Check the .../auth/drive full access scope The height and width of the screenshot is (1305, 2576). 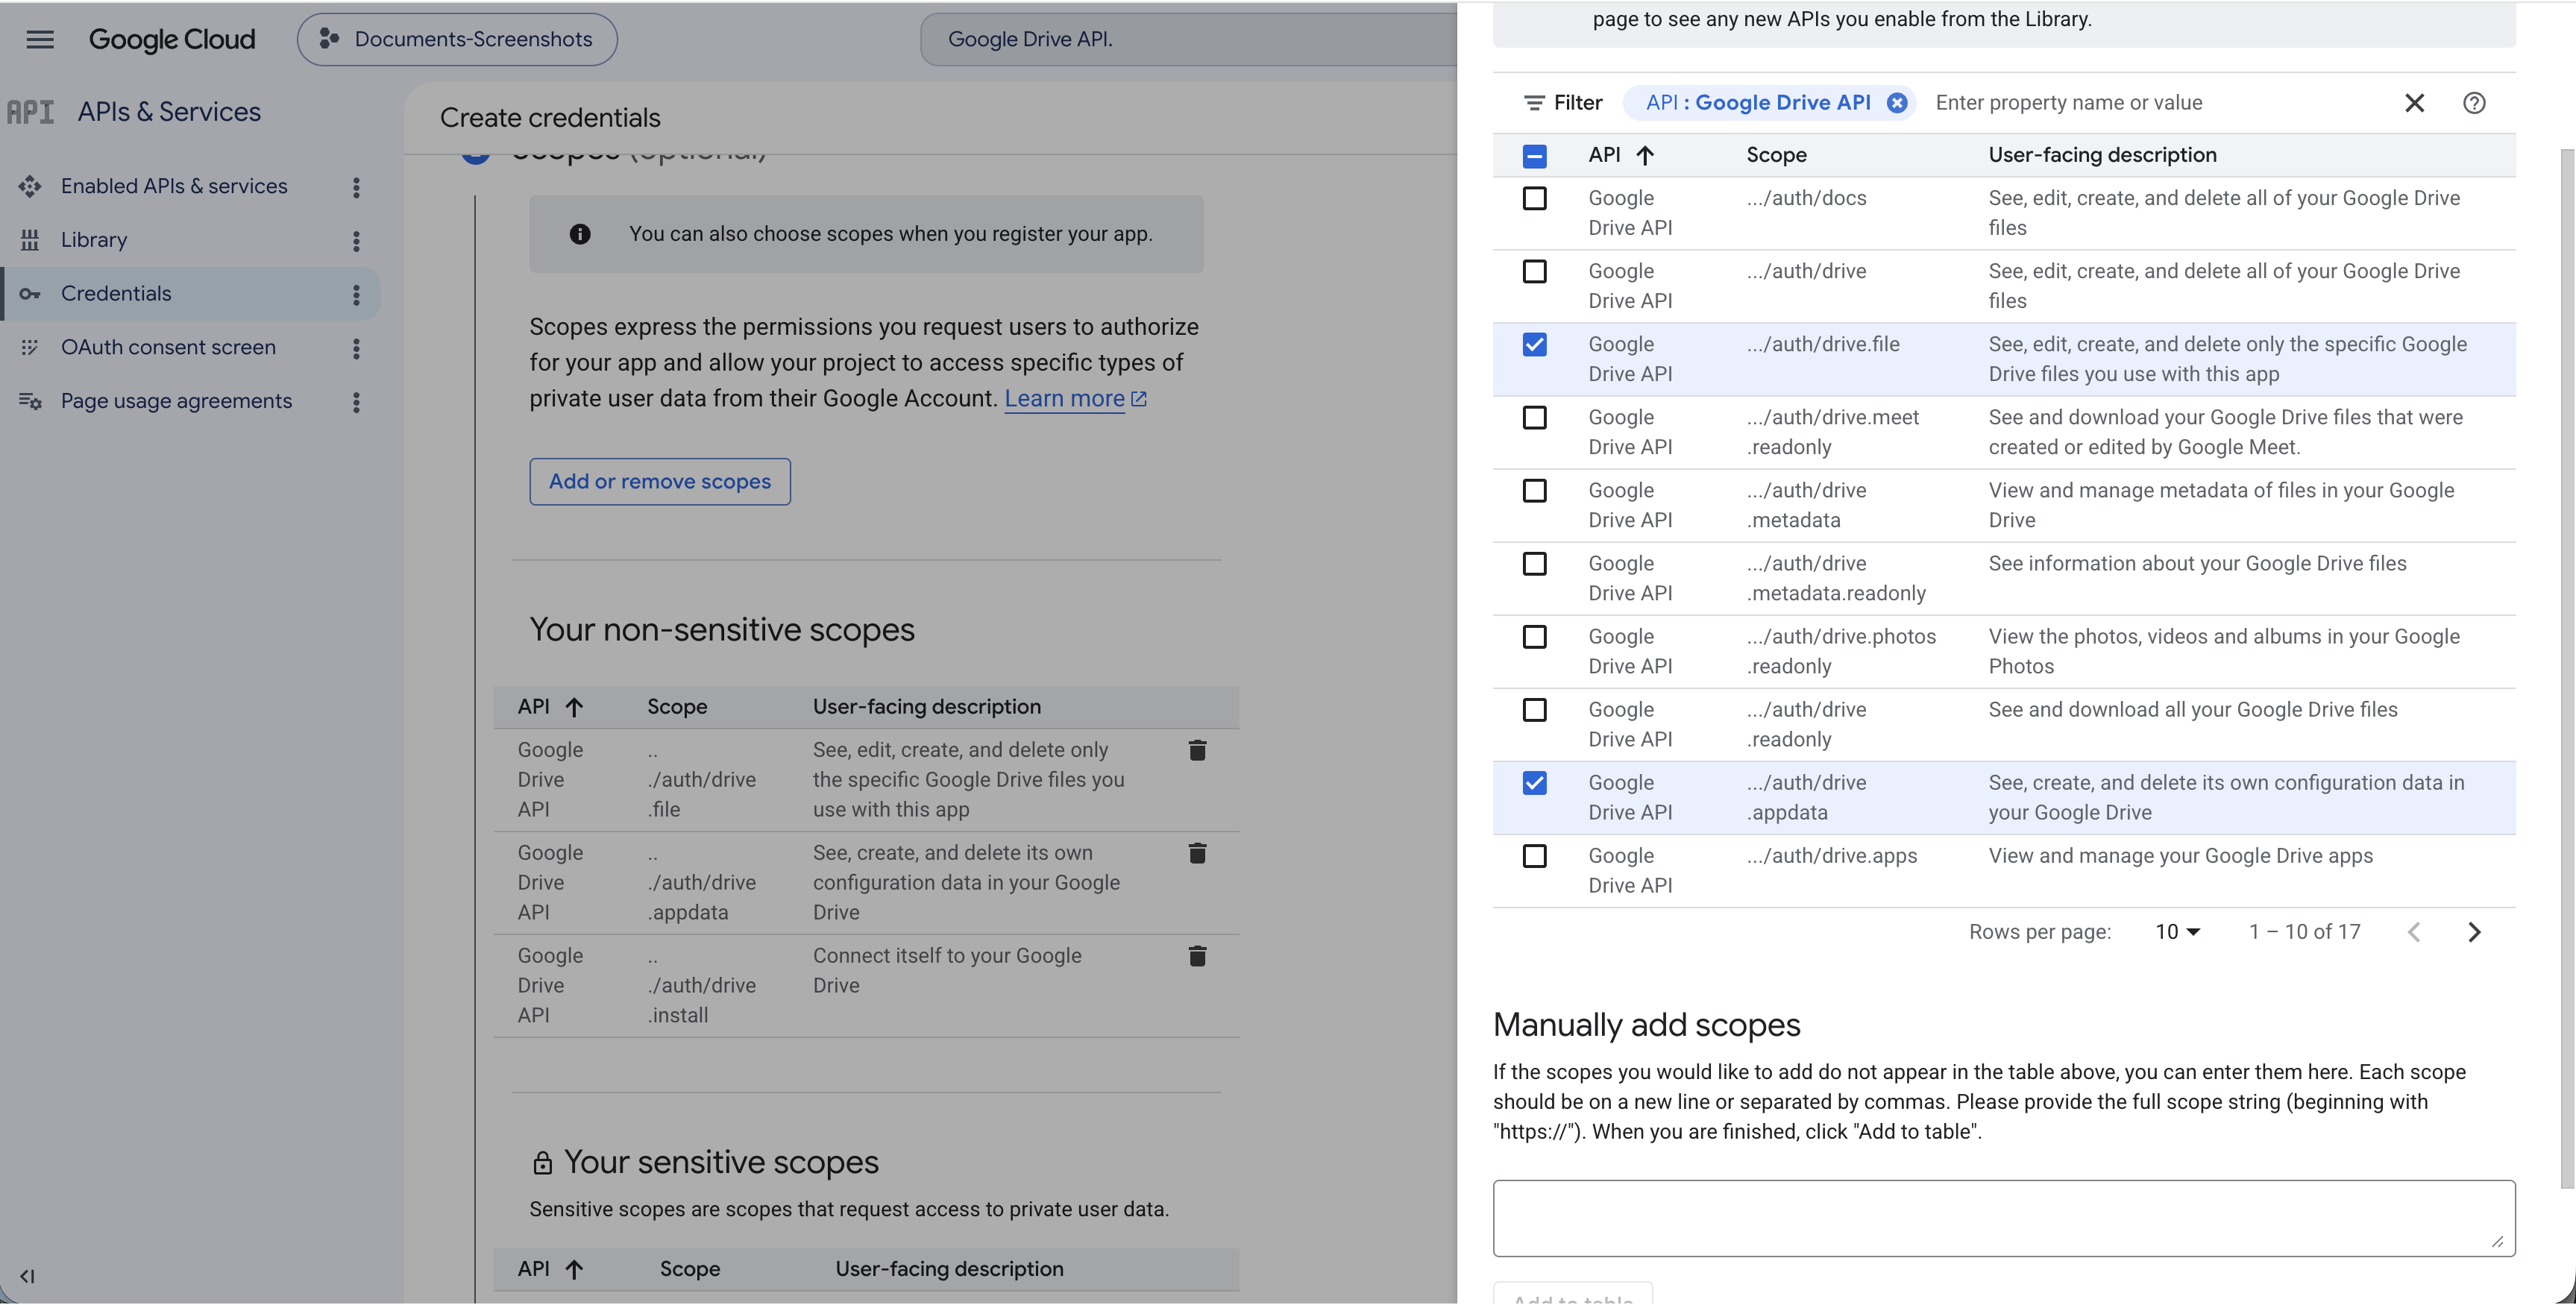pos(1534,271)
